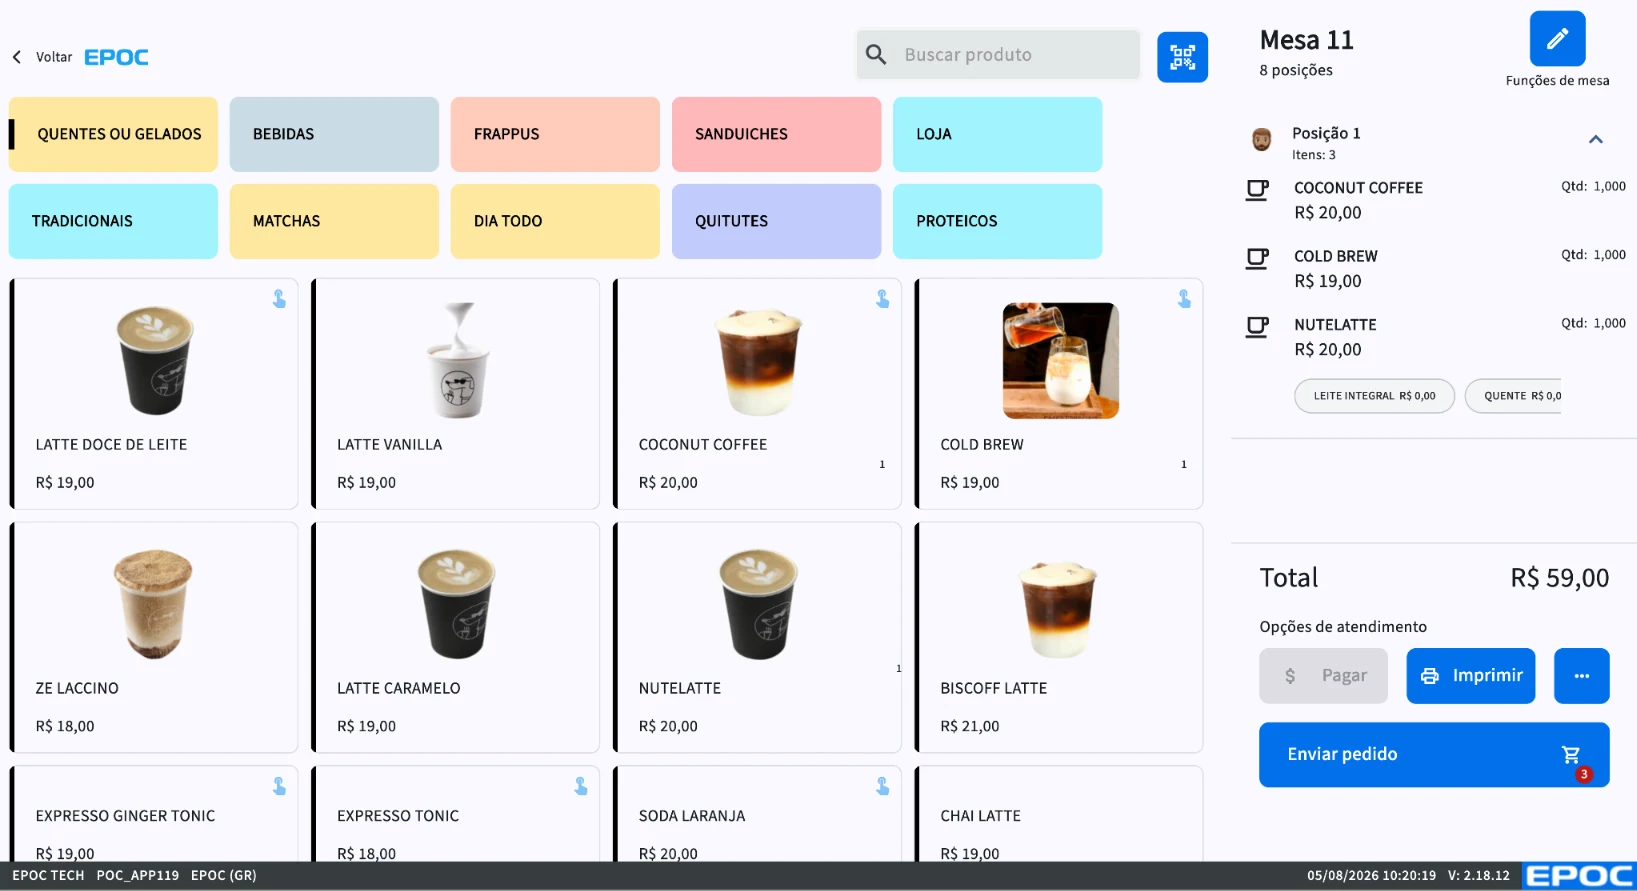This screenshot has height=891, width=1637.
Task: Click cup icon beside NUTELATTE order item
Action: coord(1257,327)
